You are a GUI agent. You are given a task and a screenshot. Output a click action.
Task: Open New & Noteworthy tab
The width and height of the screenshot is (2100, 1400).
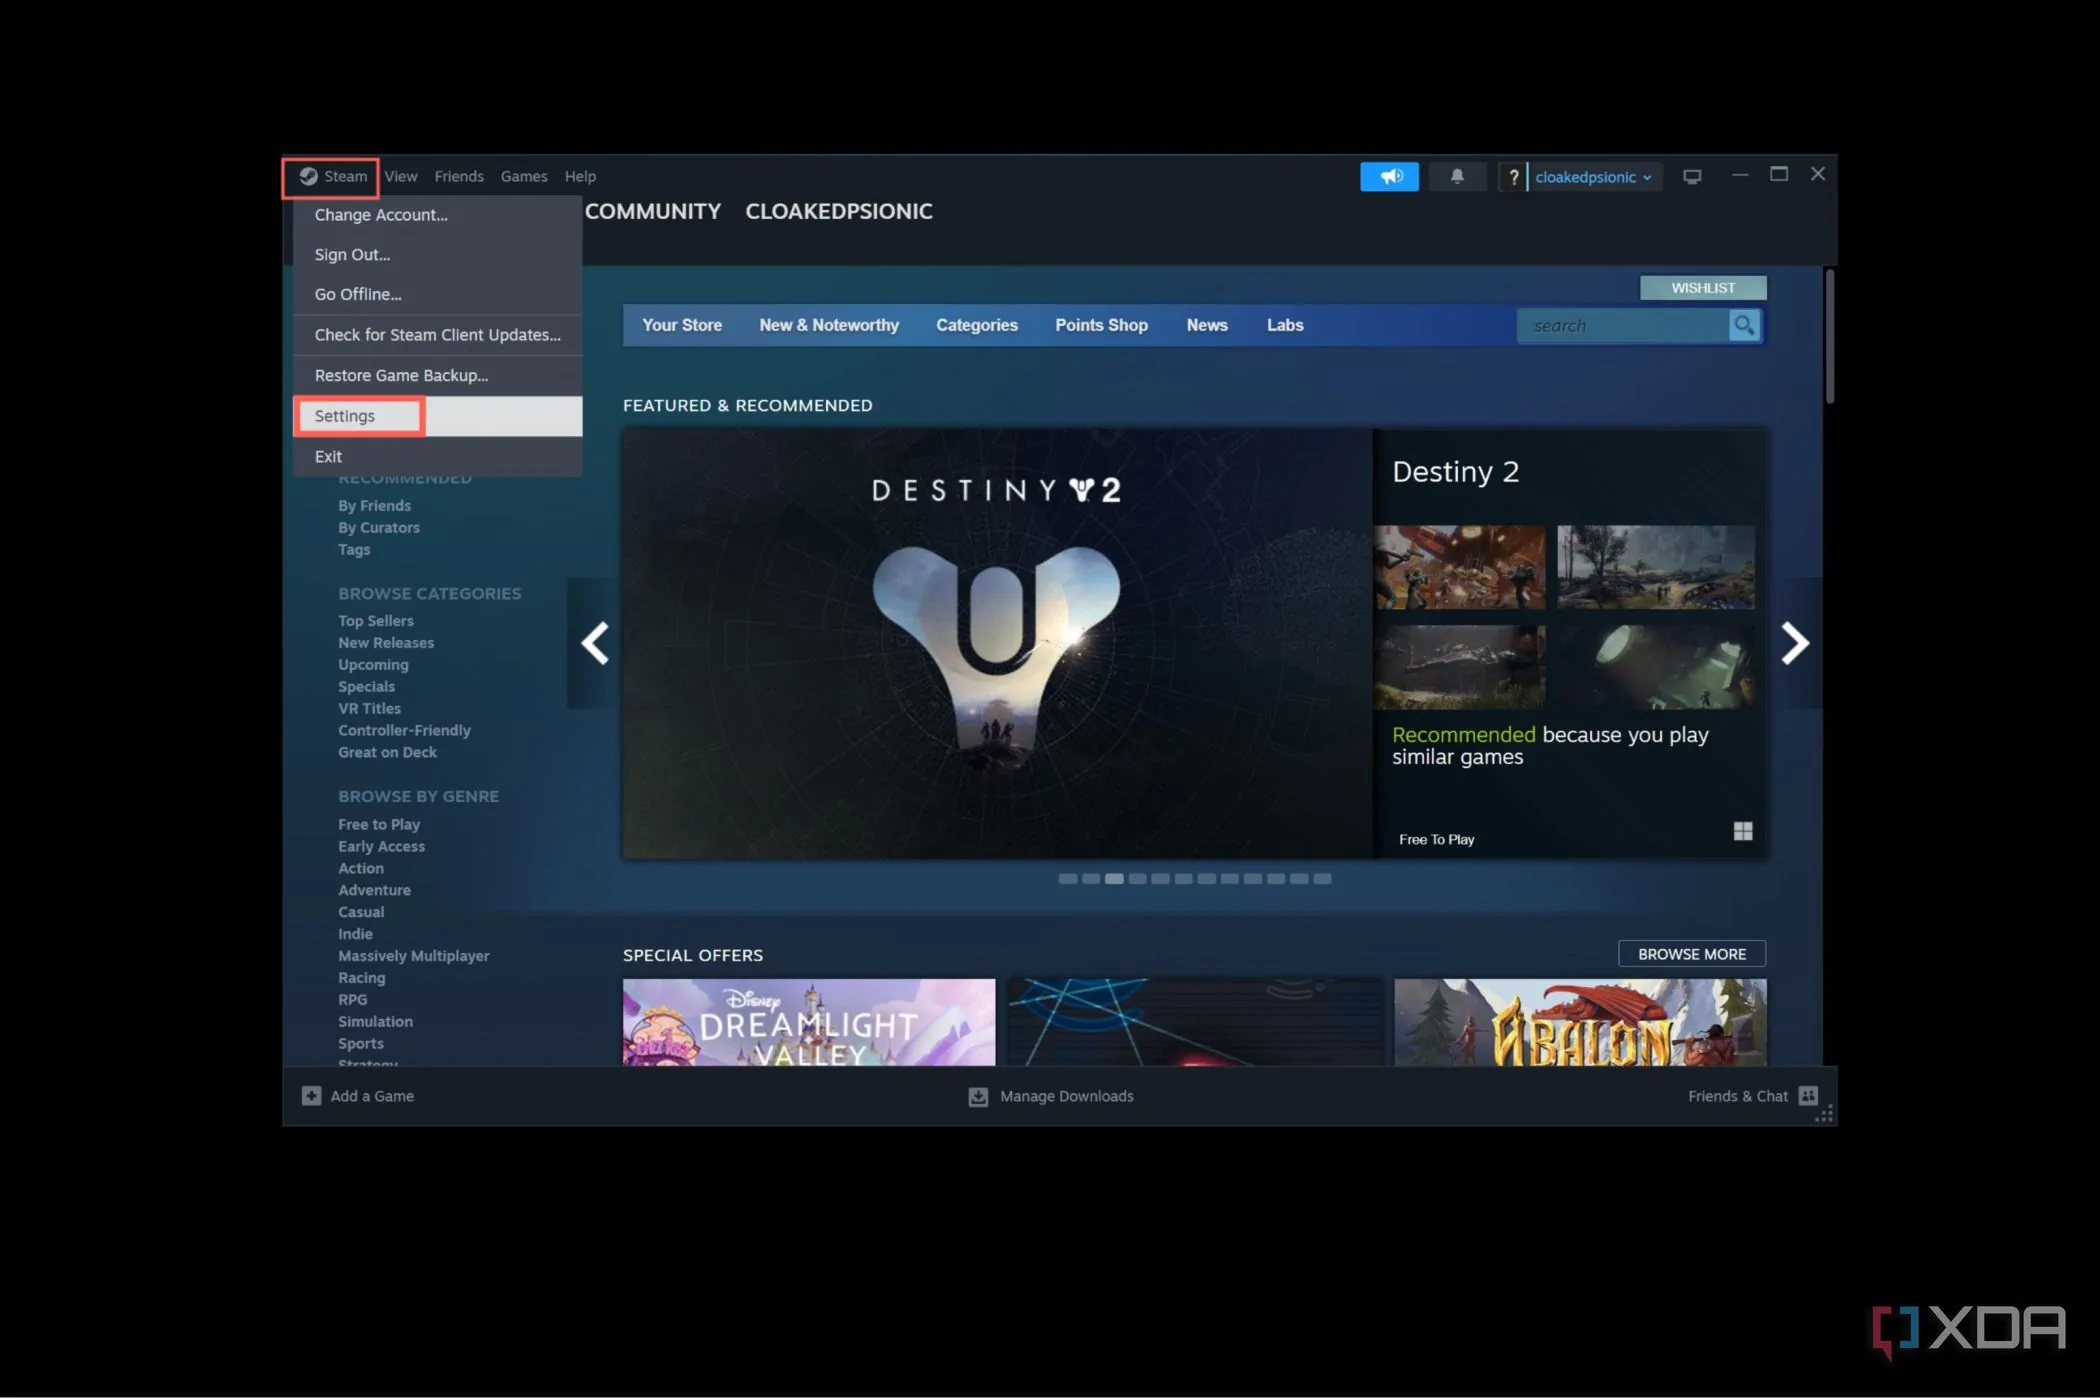[829, 326]
